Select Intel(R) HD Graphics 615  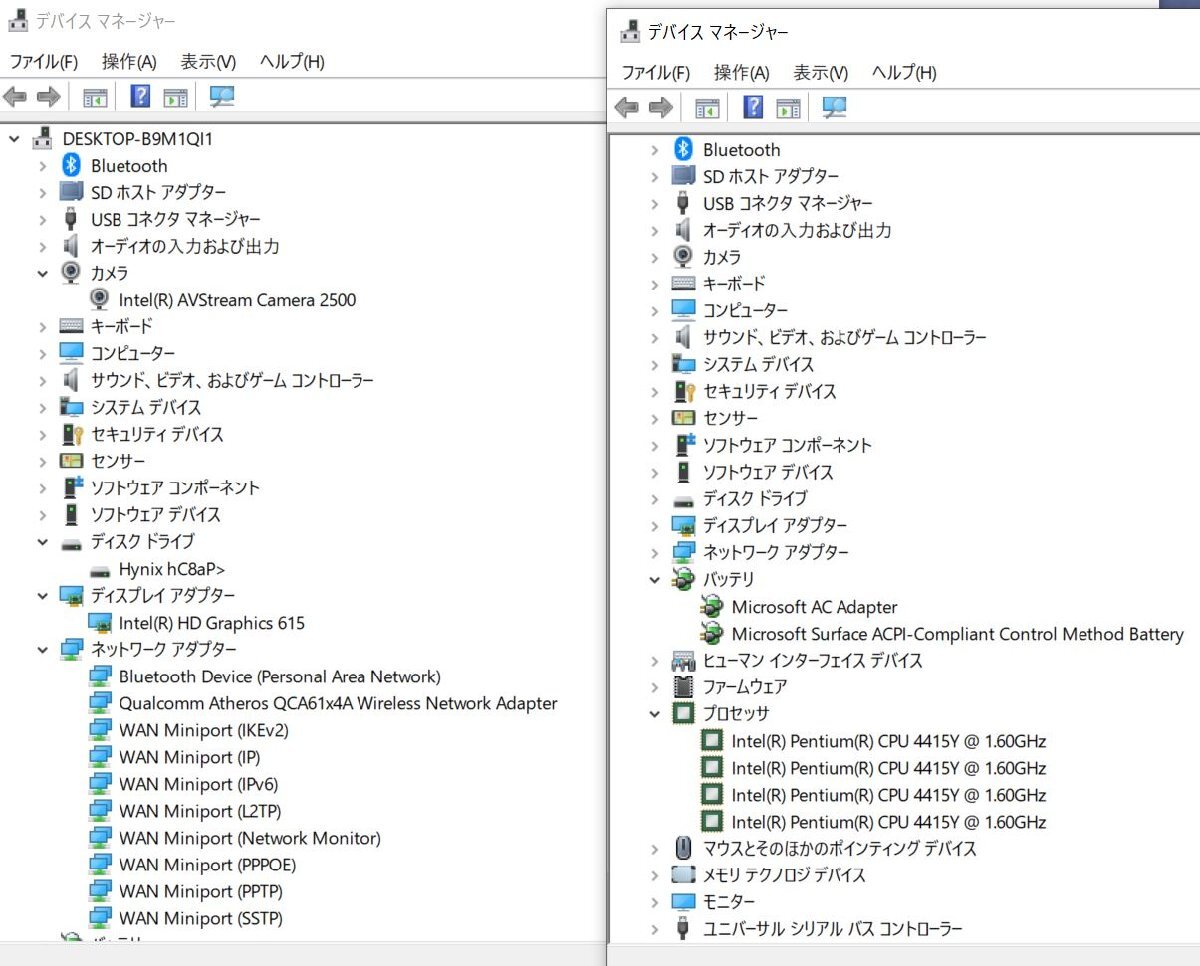coord(211,623)
